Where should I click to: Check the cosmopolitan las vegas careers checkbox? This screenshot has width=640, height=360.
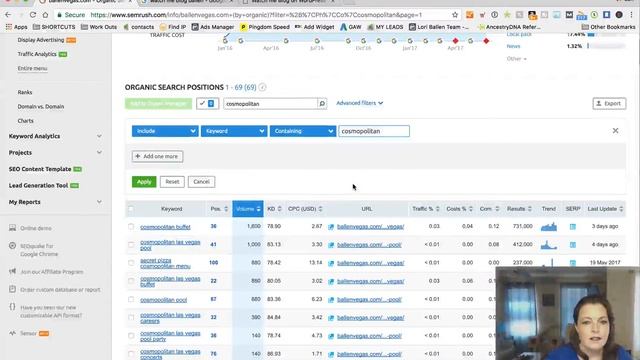tap(131, 318)
